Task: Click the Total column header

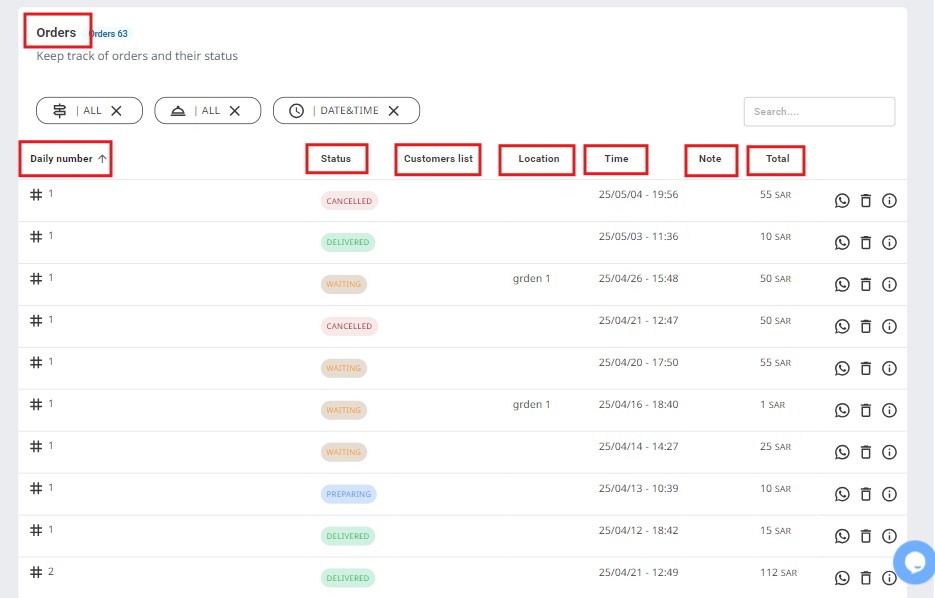Action: pos(777,159)
